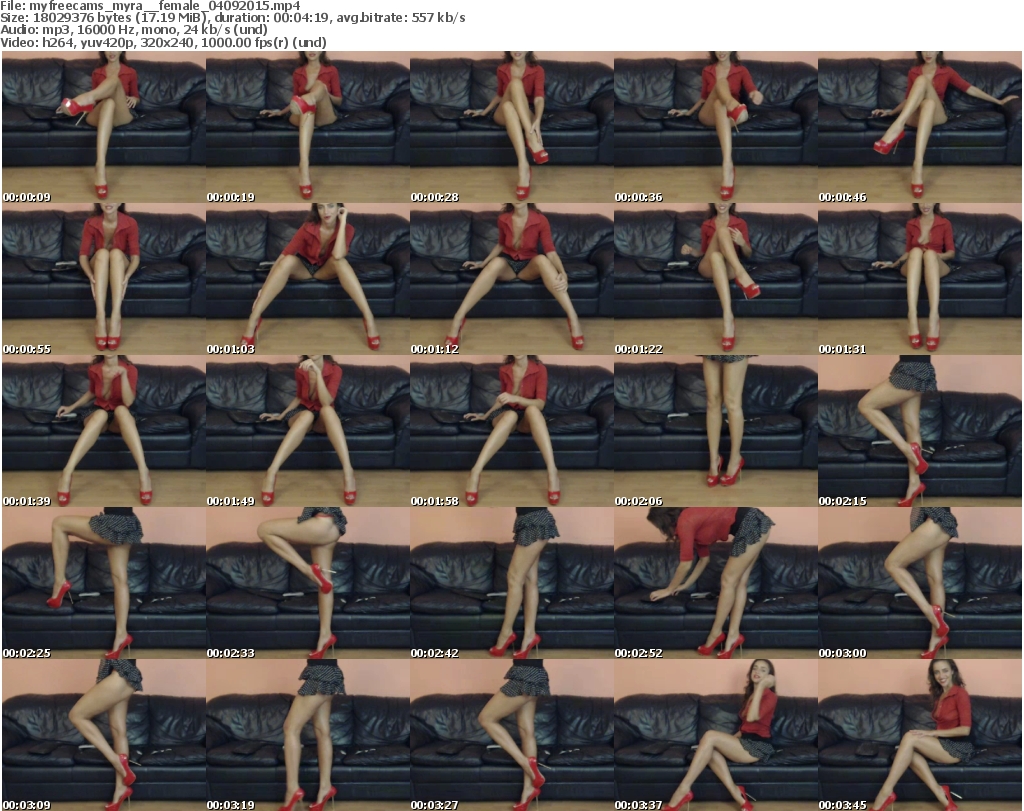Select the thumbnail timestamped 00:03:37

coord(716,735)
